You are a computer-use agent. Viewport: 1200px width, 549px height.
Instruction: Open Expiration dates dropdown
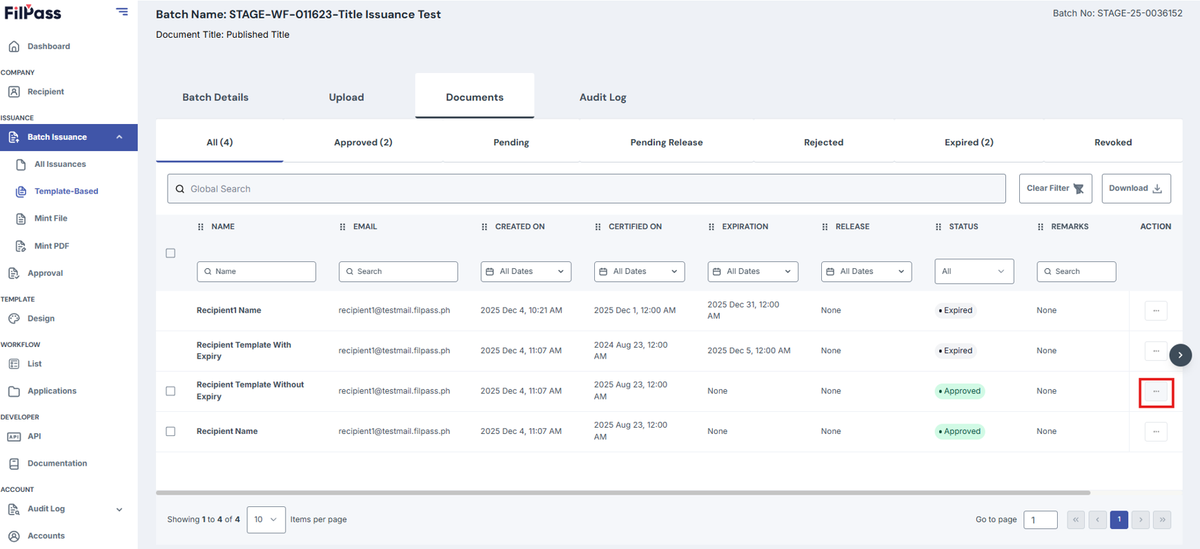coord(753,271)
